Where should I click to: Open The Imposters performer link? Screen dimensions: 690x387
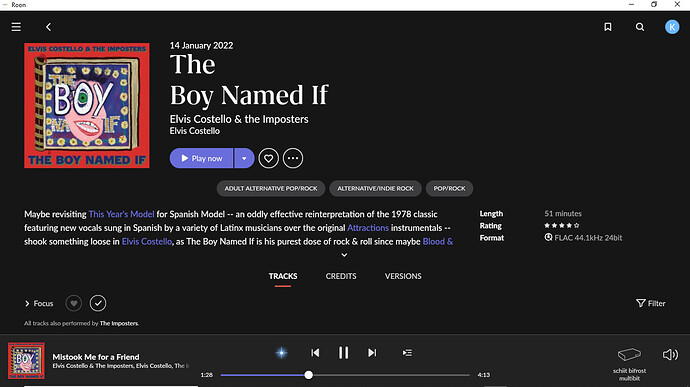[119, 323]
